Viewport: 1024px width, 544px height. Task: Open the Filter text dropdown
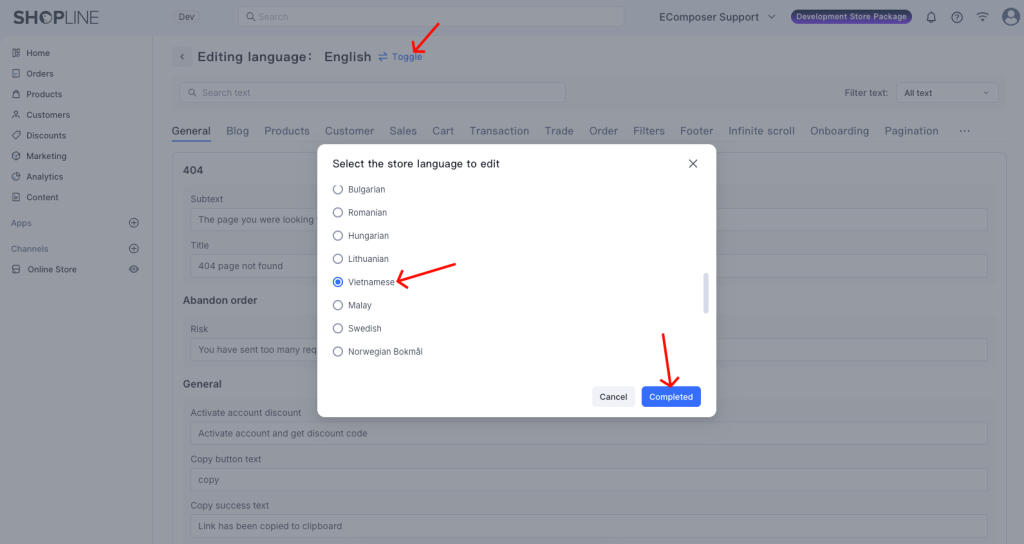tap(946, 93)
